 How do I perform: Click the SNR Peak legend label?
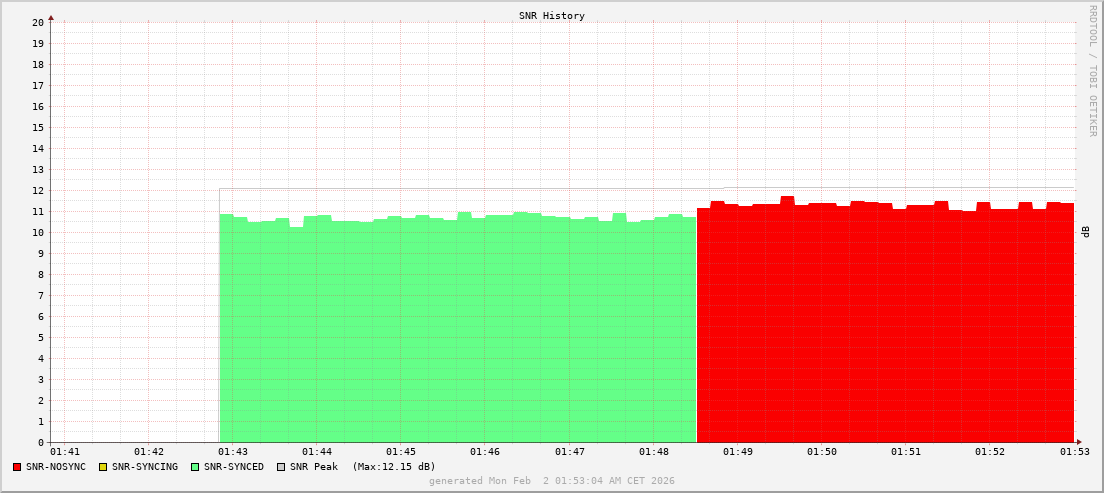point(313,467)
